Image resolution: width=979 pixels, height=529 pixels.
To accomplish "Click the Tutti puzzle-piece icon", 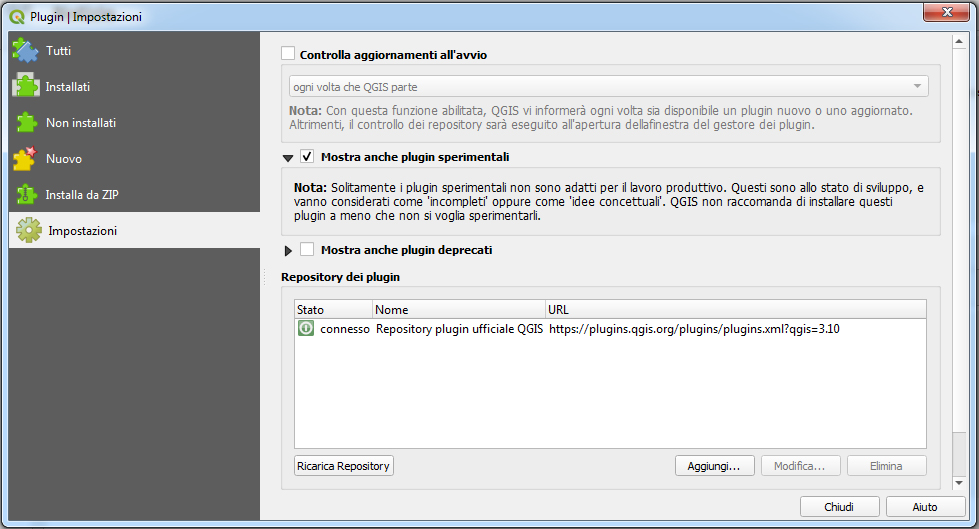I will point(26,51).
